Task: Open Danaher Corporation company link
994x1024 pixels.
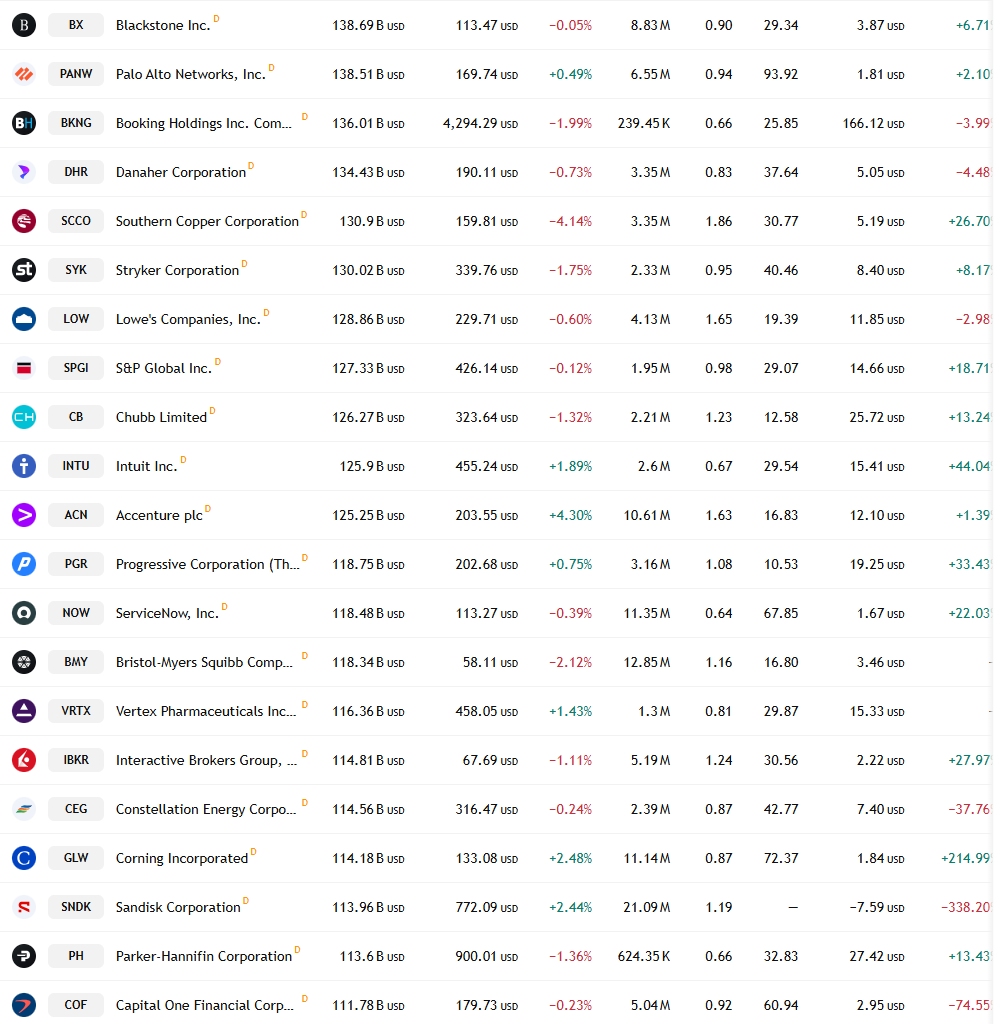Action: [x=181, y=172]
